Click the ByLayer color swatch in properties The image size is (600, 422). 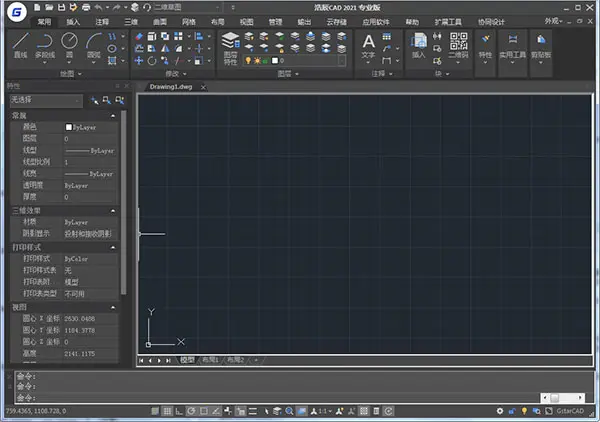[x=68, y=127]
